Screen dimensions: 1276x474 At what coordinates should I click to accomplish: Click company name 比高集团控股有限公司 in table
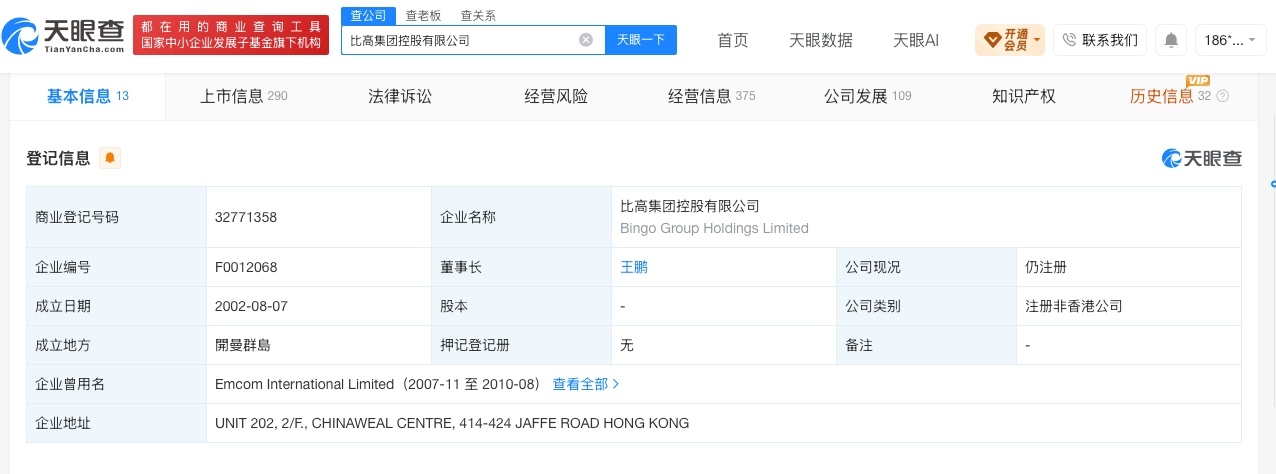(x=690, y=206)
